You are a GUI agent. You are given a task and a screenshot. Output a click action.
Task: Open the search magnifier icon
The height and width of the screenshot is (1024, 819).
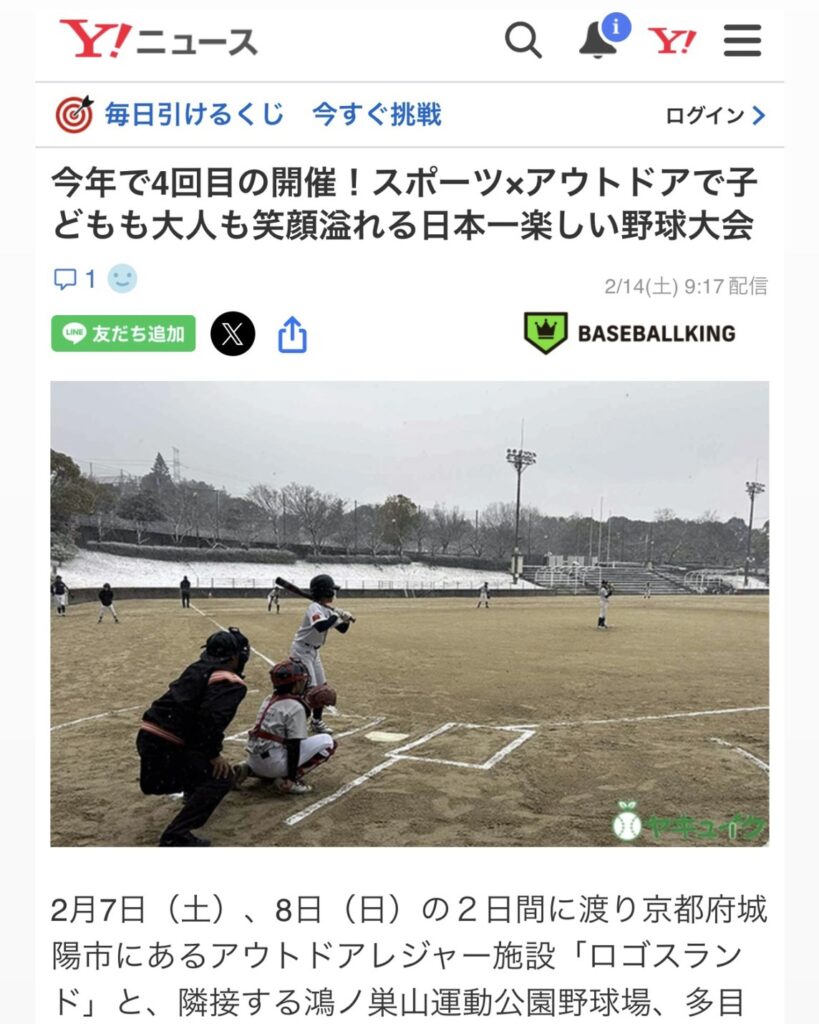tap(523, 40)
